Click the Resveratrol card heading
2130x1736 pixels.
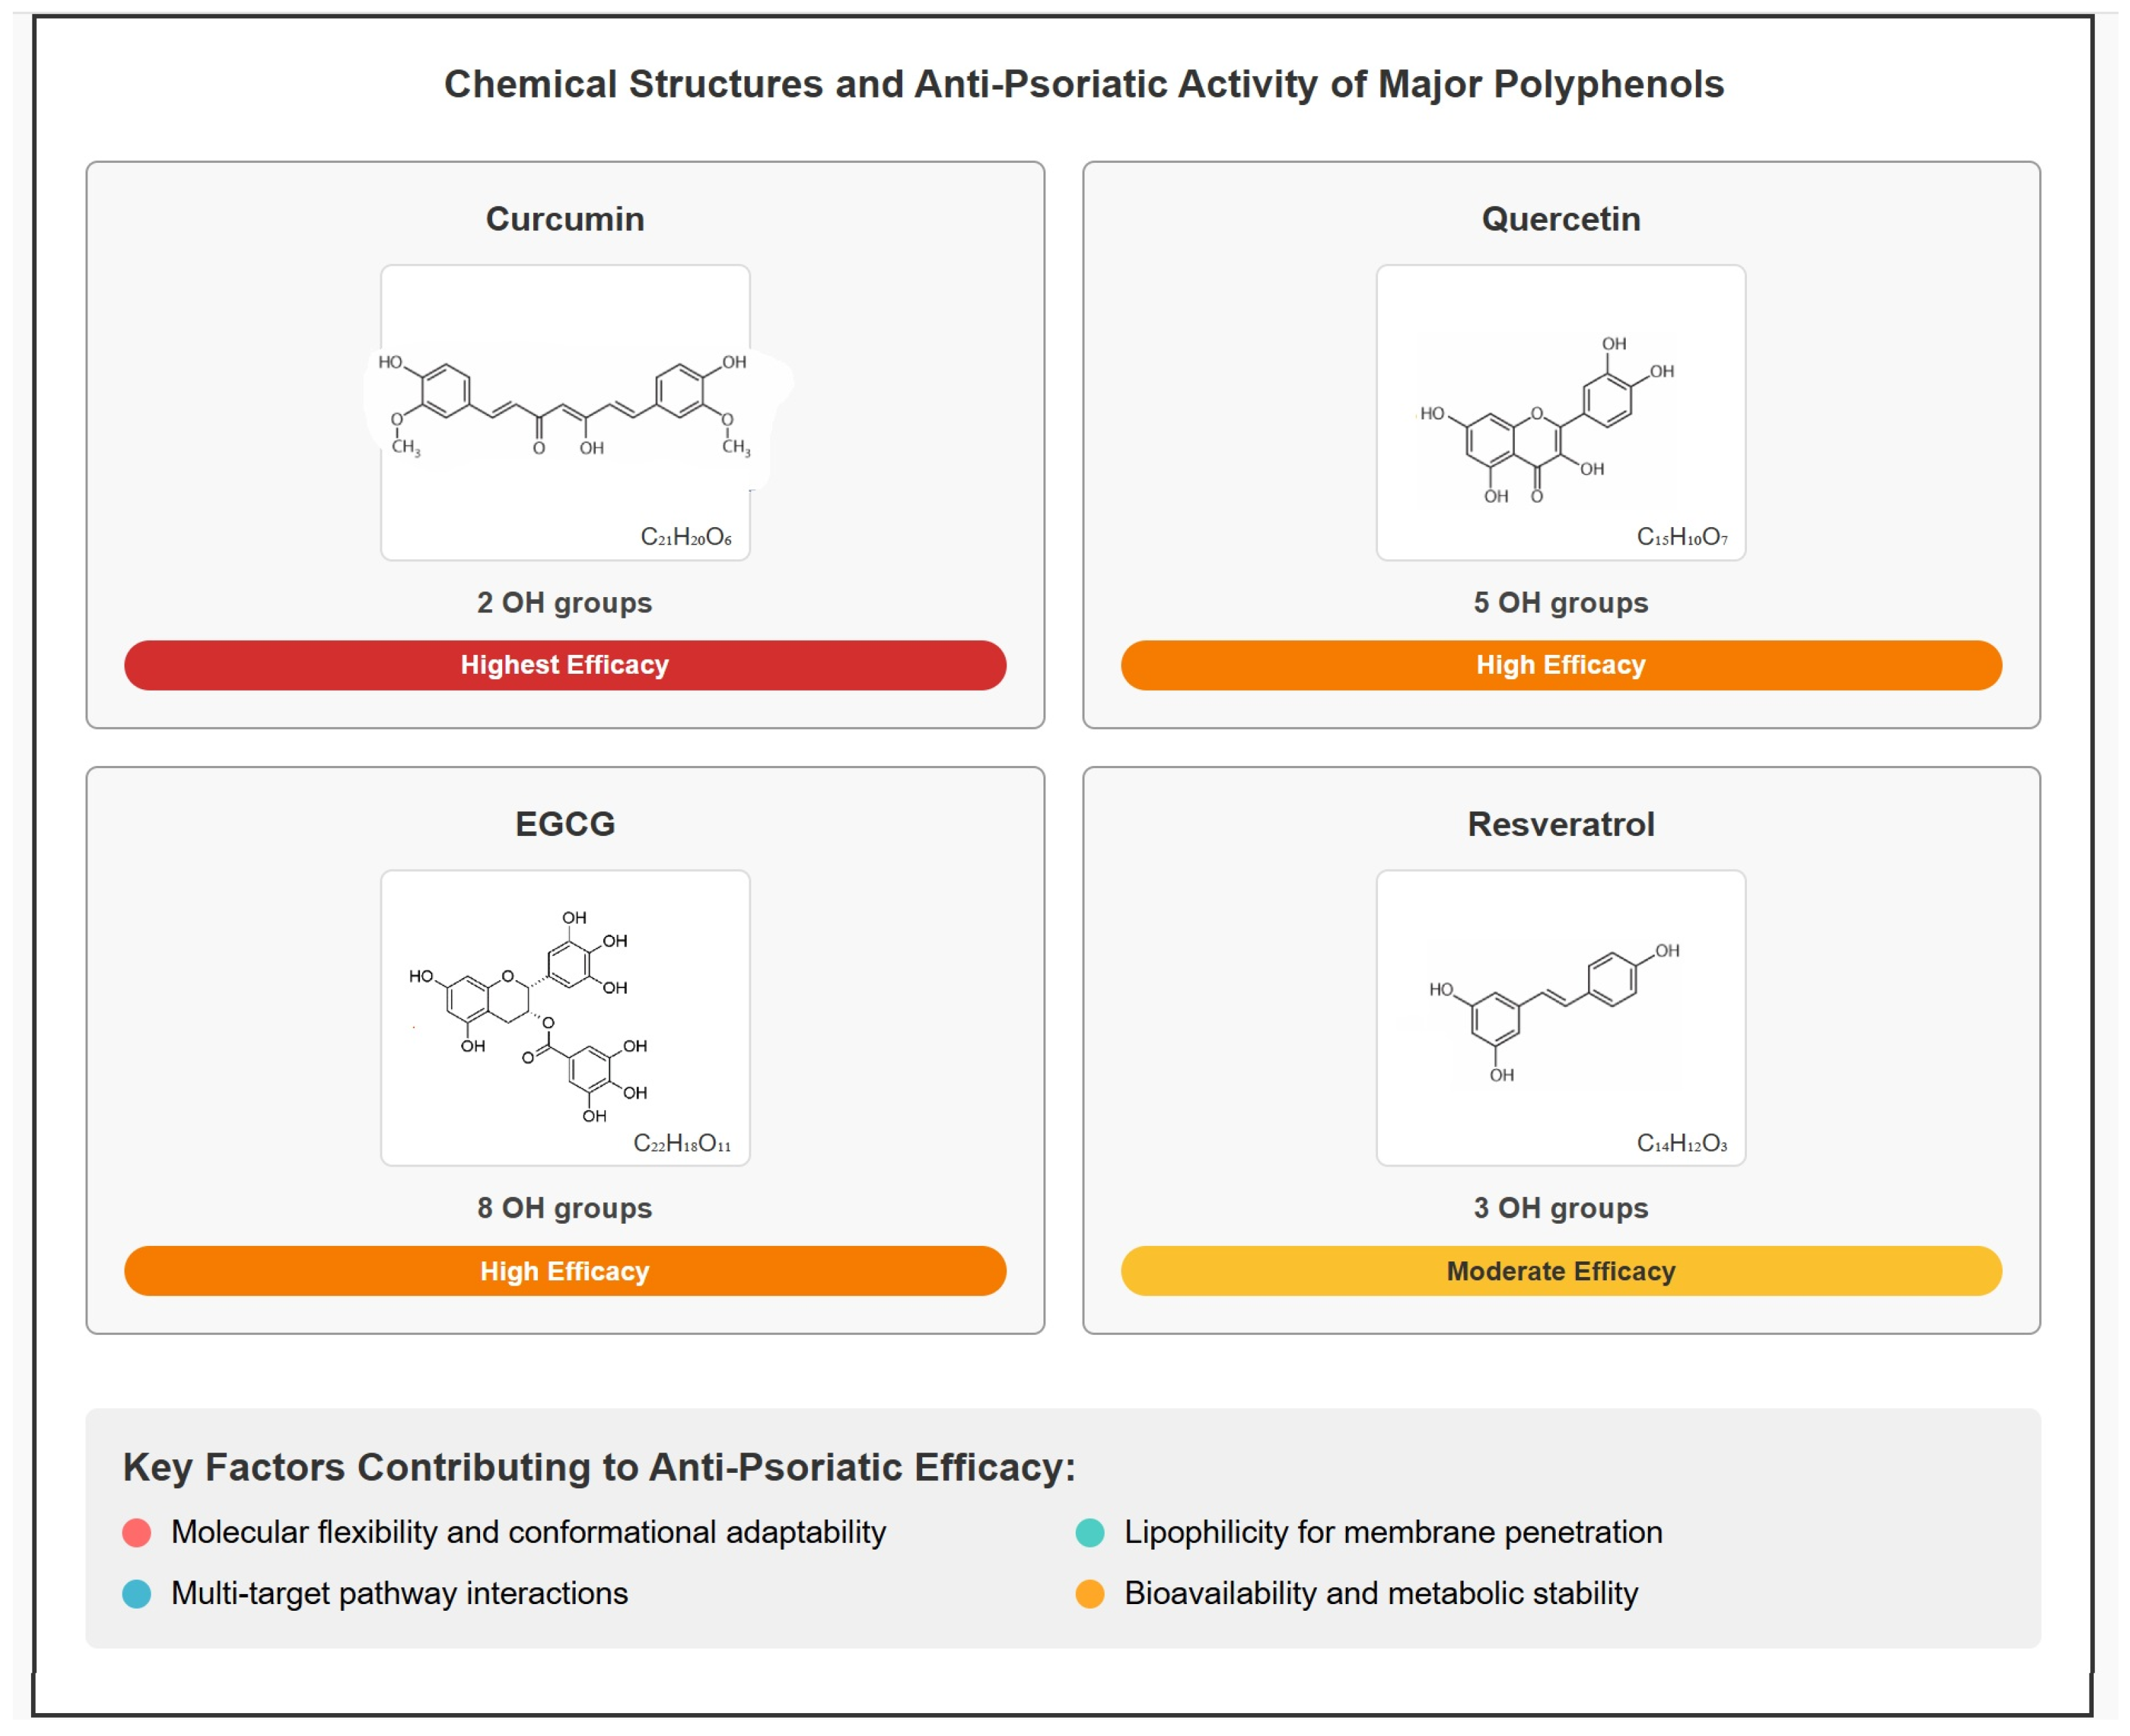(x=1560, y=824)
